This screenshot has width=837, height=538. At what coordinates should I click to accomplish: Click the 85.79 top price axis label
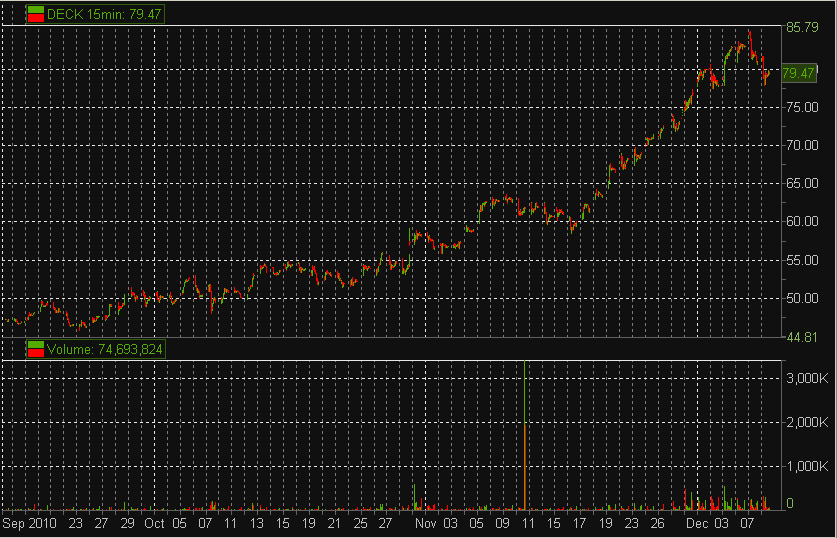tap(802, 28)
